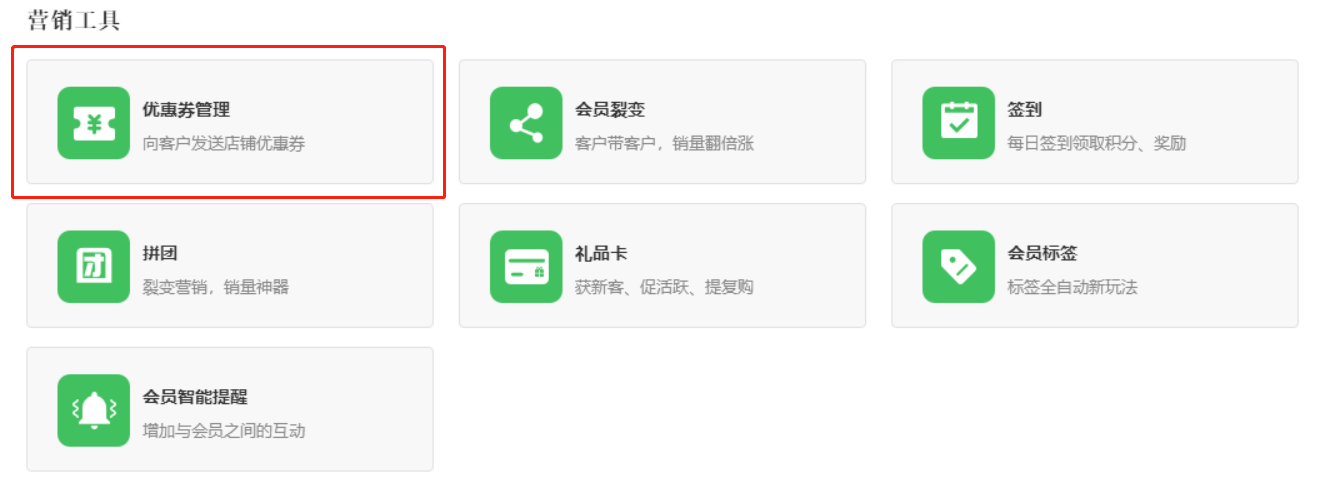This screenshot has height=502, width=1329.
Task: Click description 向客户发送店铺优惠券
Action: (x=224, y=144)
